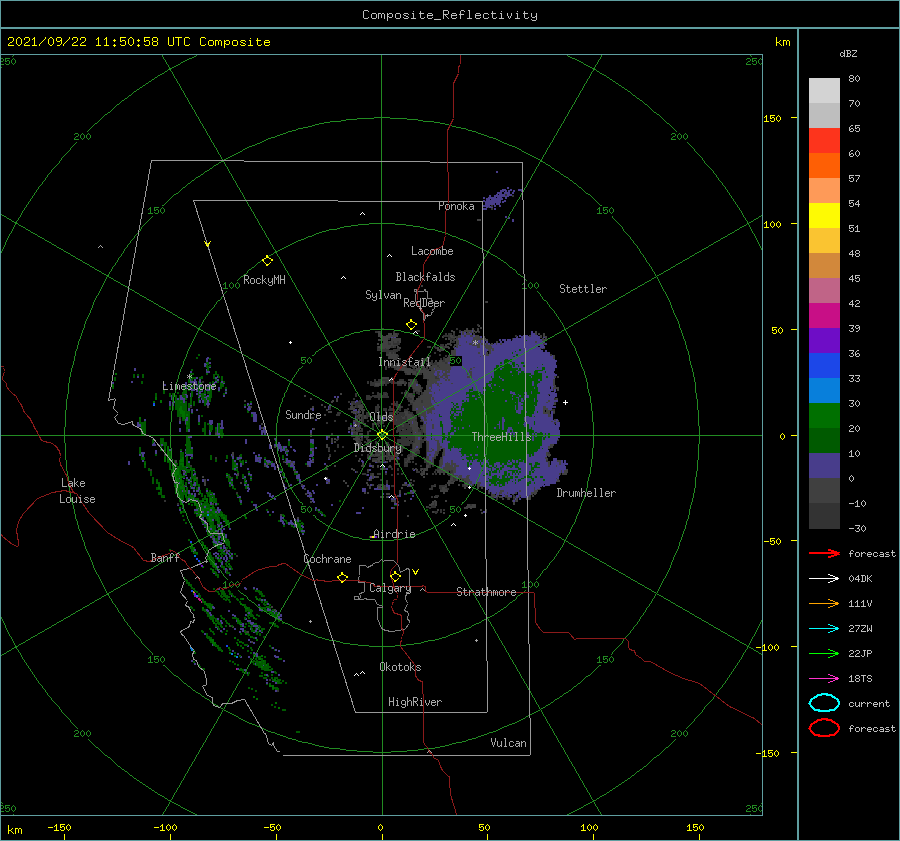Click the yellow diamond marker above Calgary
This screenshot has width=900, height=841.
coord(395,576)
